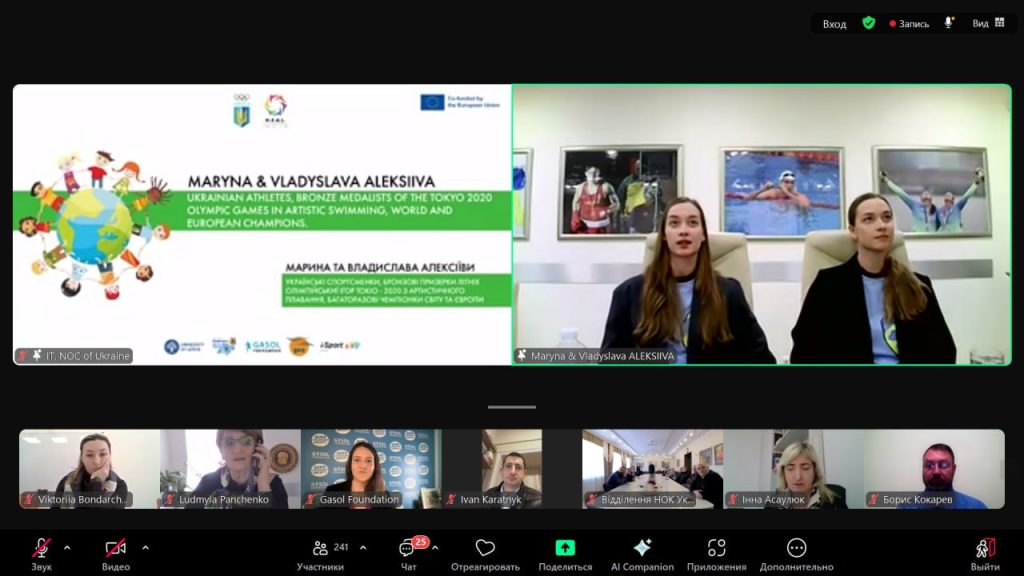Click the Вход sign-in button
The height and width of the screenshot is (576, 1024).
834,24
